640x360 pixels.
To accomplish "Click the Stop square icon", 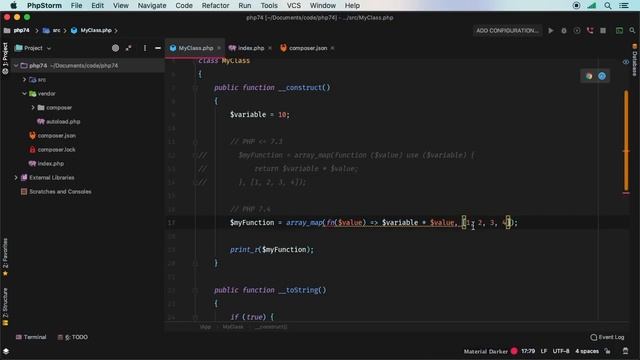I will (603, 31).
